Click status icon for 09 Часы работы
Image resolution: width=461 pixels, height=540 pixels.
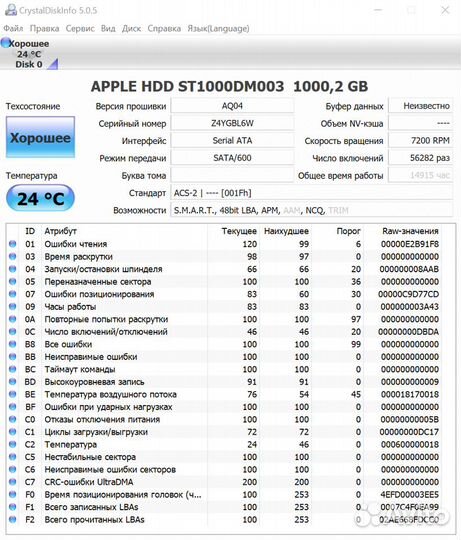[13, 307]
